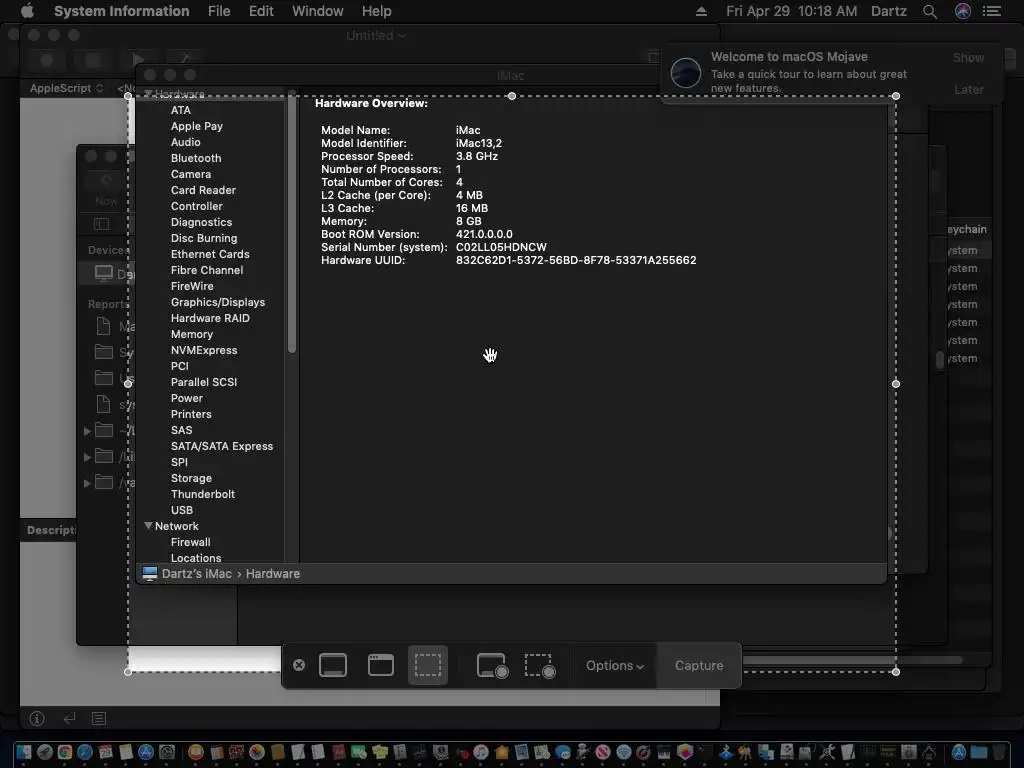The height and width of the screenshot is (768, 1024).
Task: Open Spotlight search magnifier
Action: pyautogui.click(x=930, y=11)
